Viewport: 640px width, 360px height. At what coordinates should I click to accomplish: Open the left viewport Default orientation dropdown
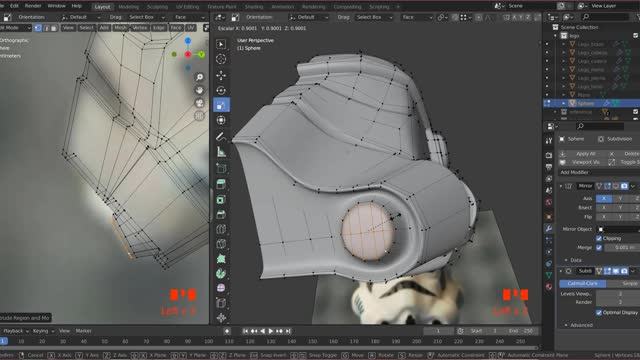[80, 17]
